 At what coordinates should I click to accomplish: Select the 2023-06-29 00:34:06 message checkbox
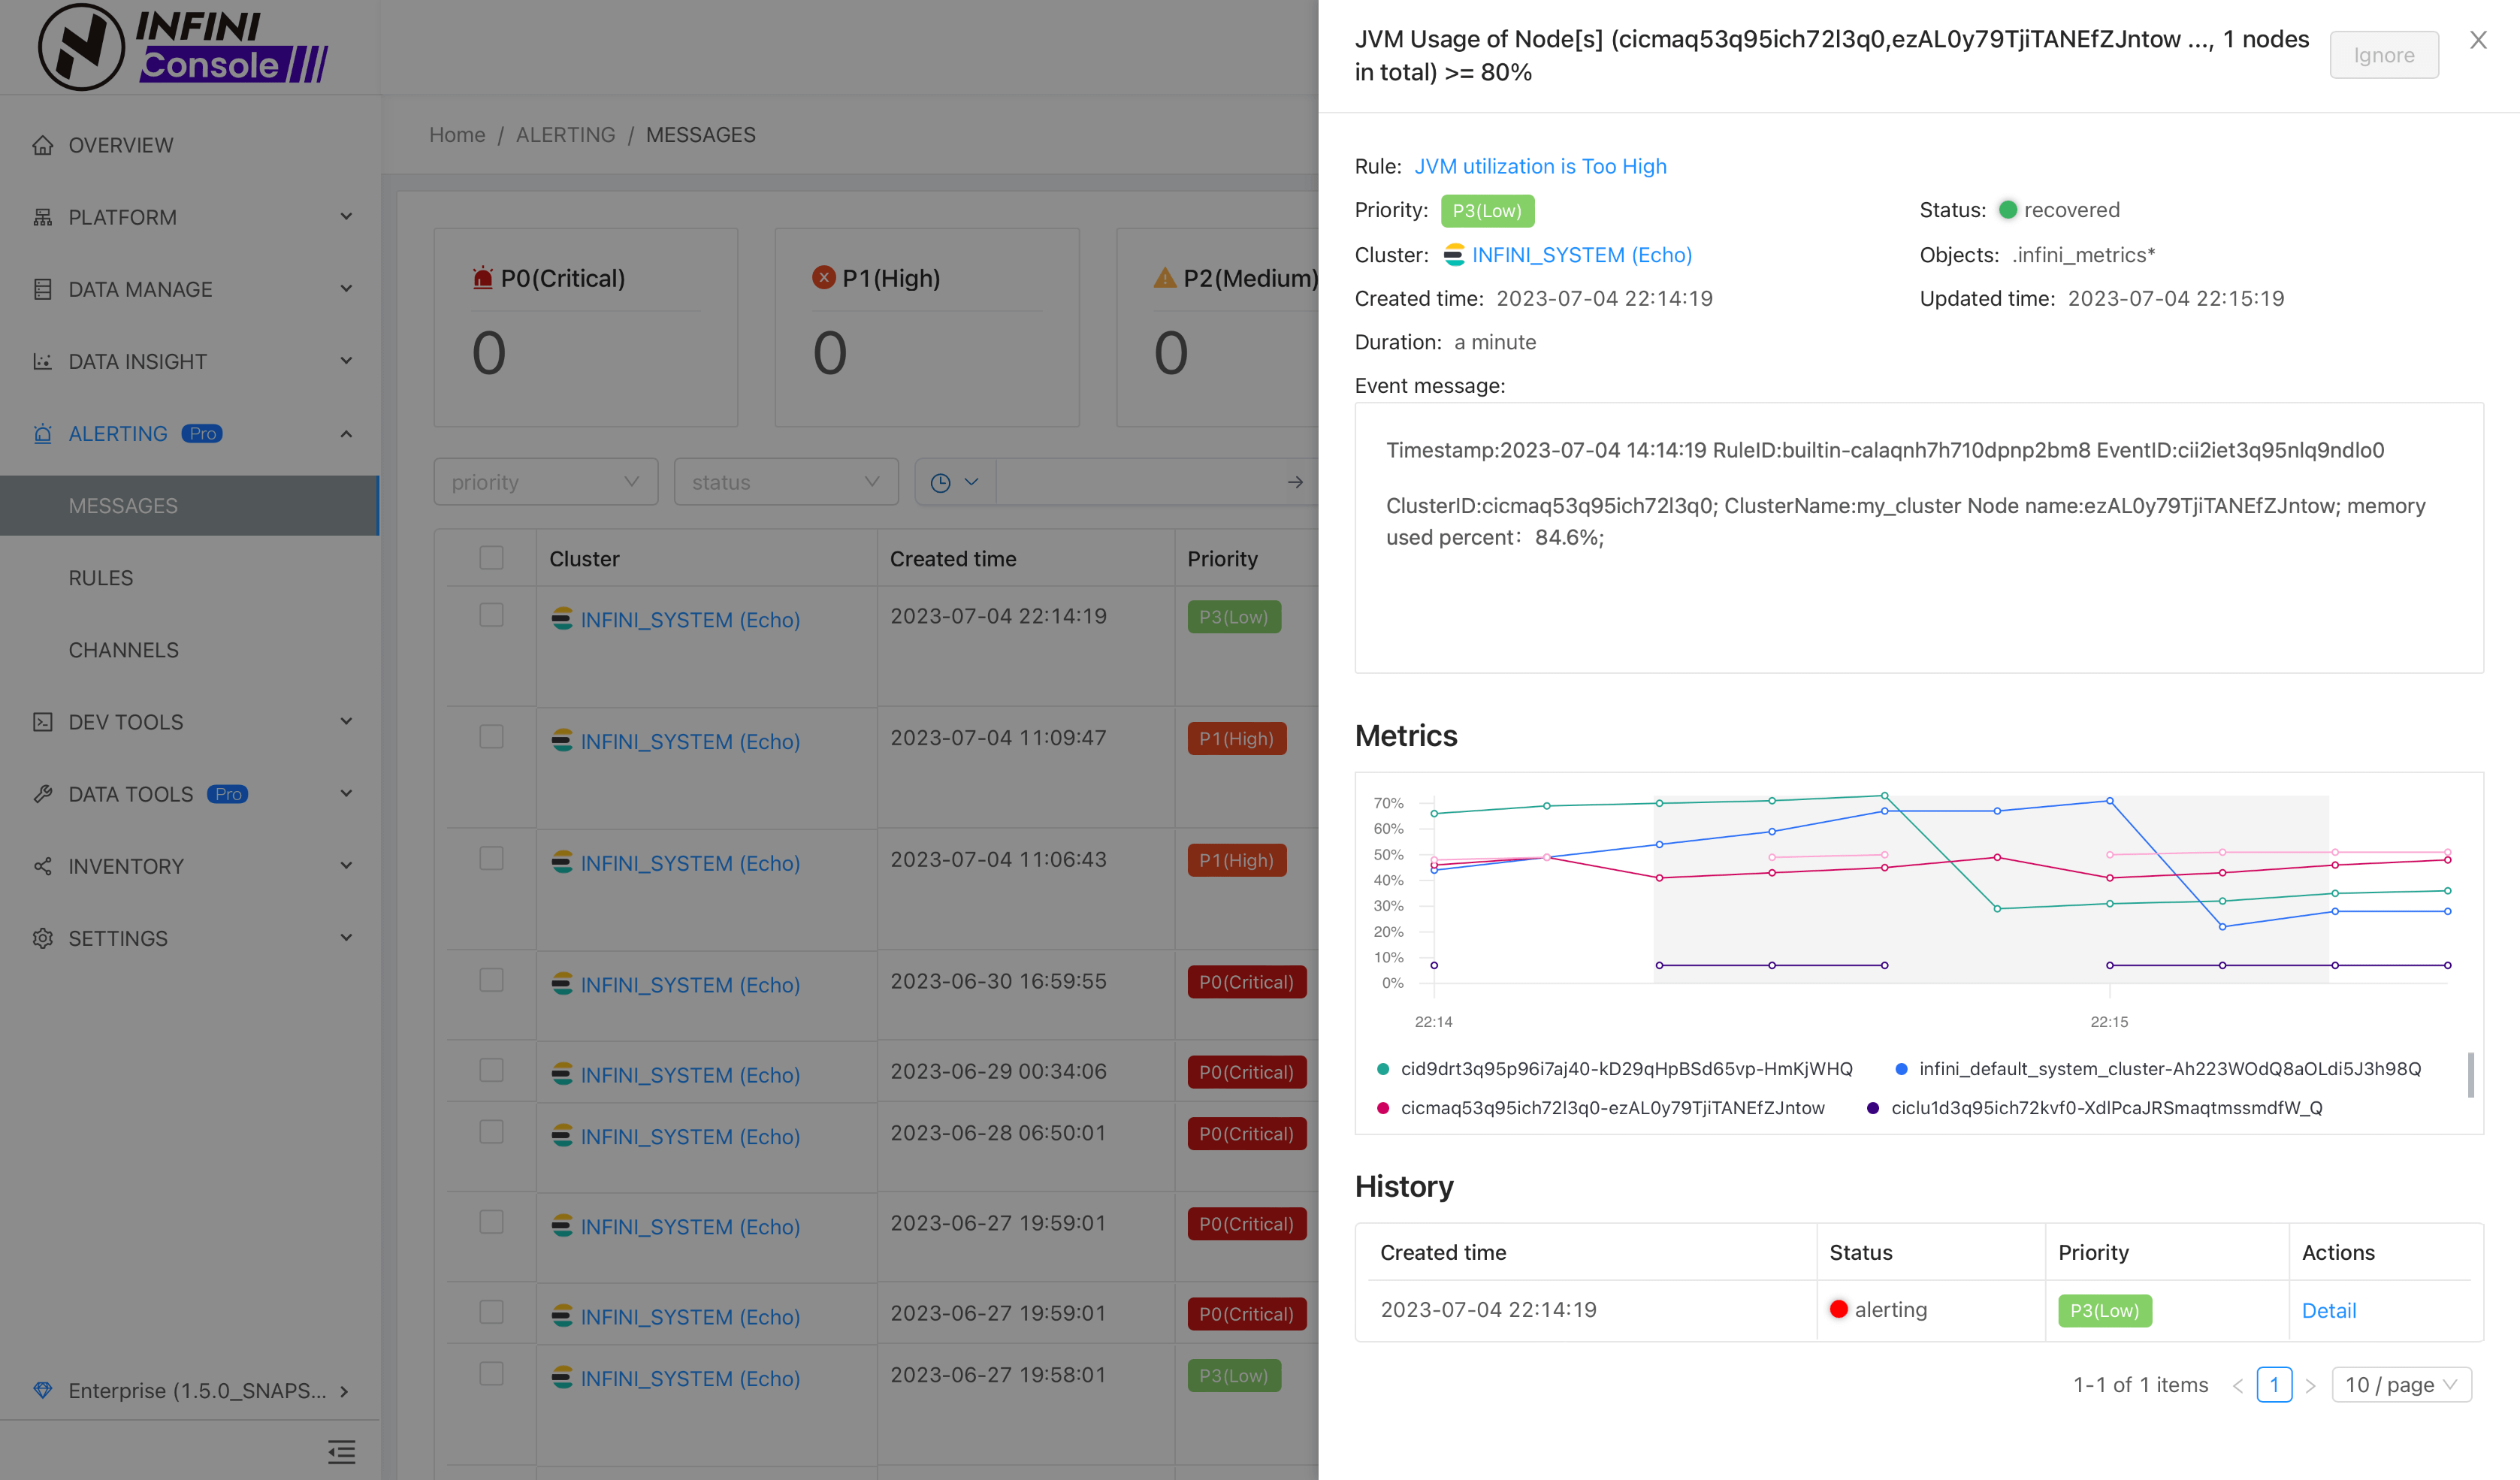491,1070
